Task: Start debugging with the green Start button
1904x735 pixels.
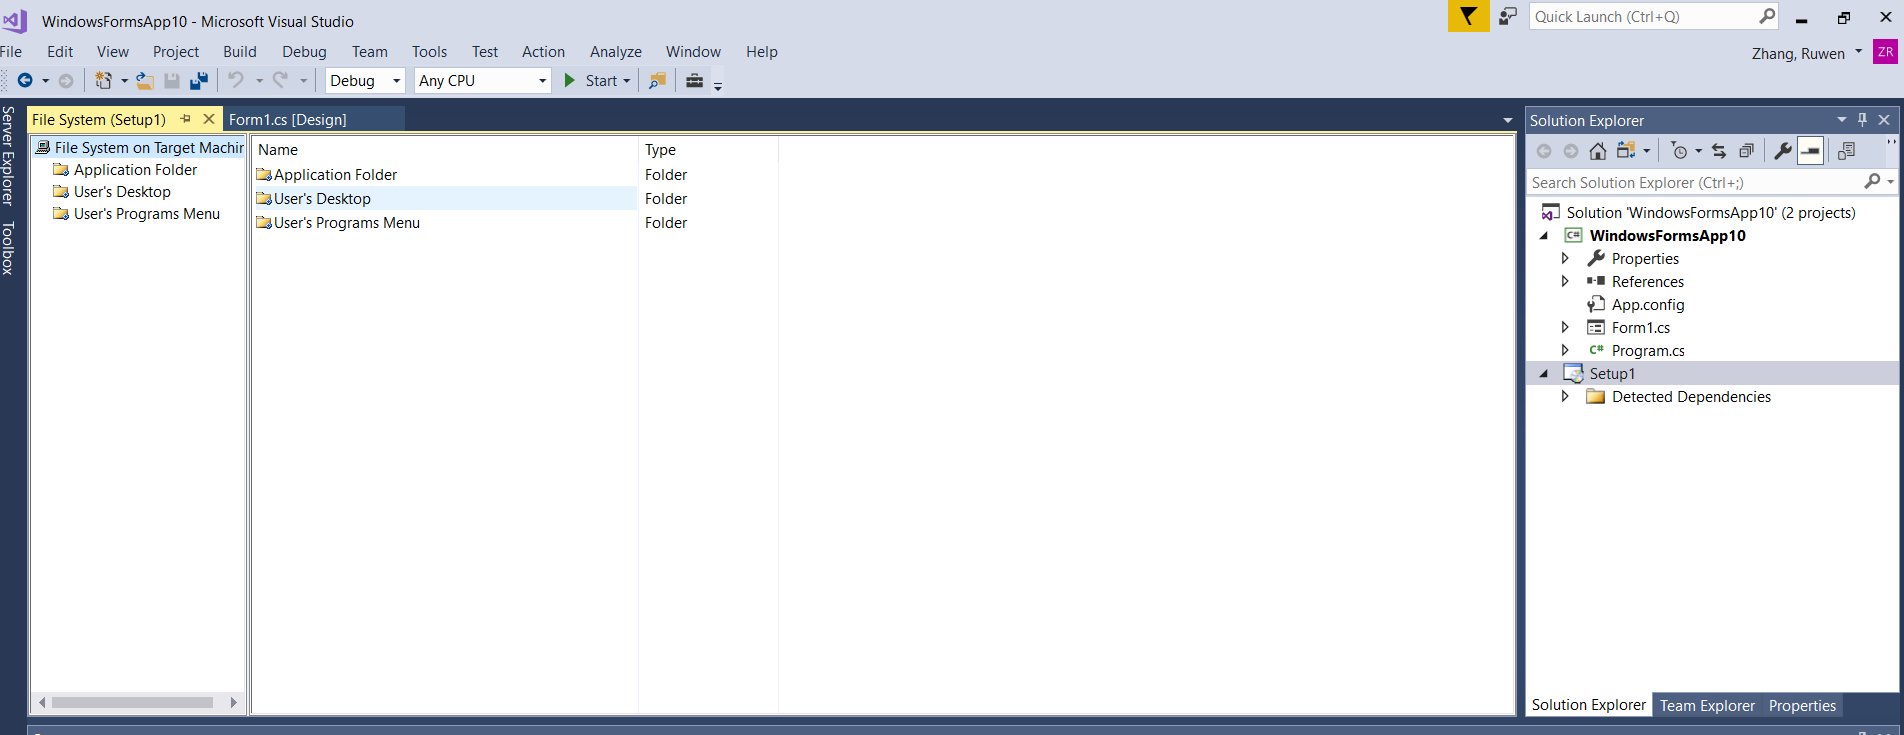Action: click(590, 81)
